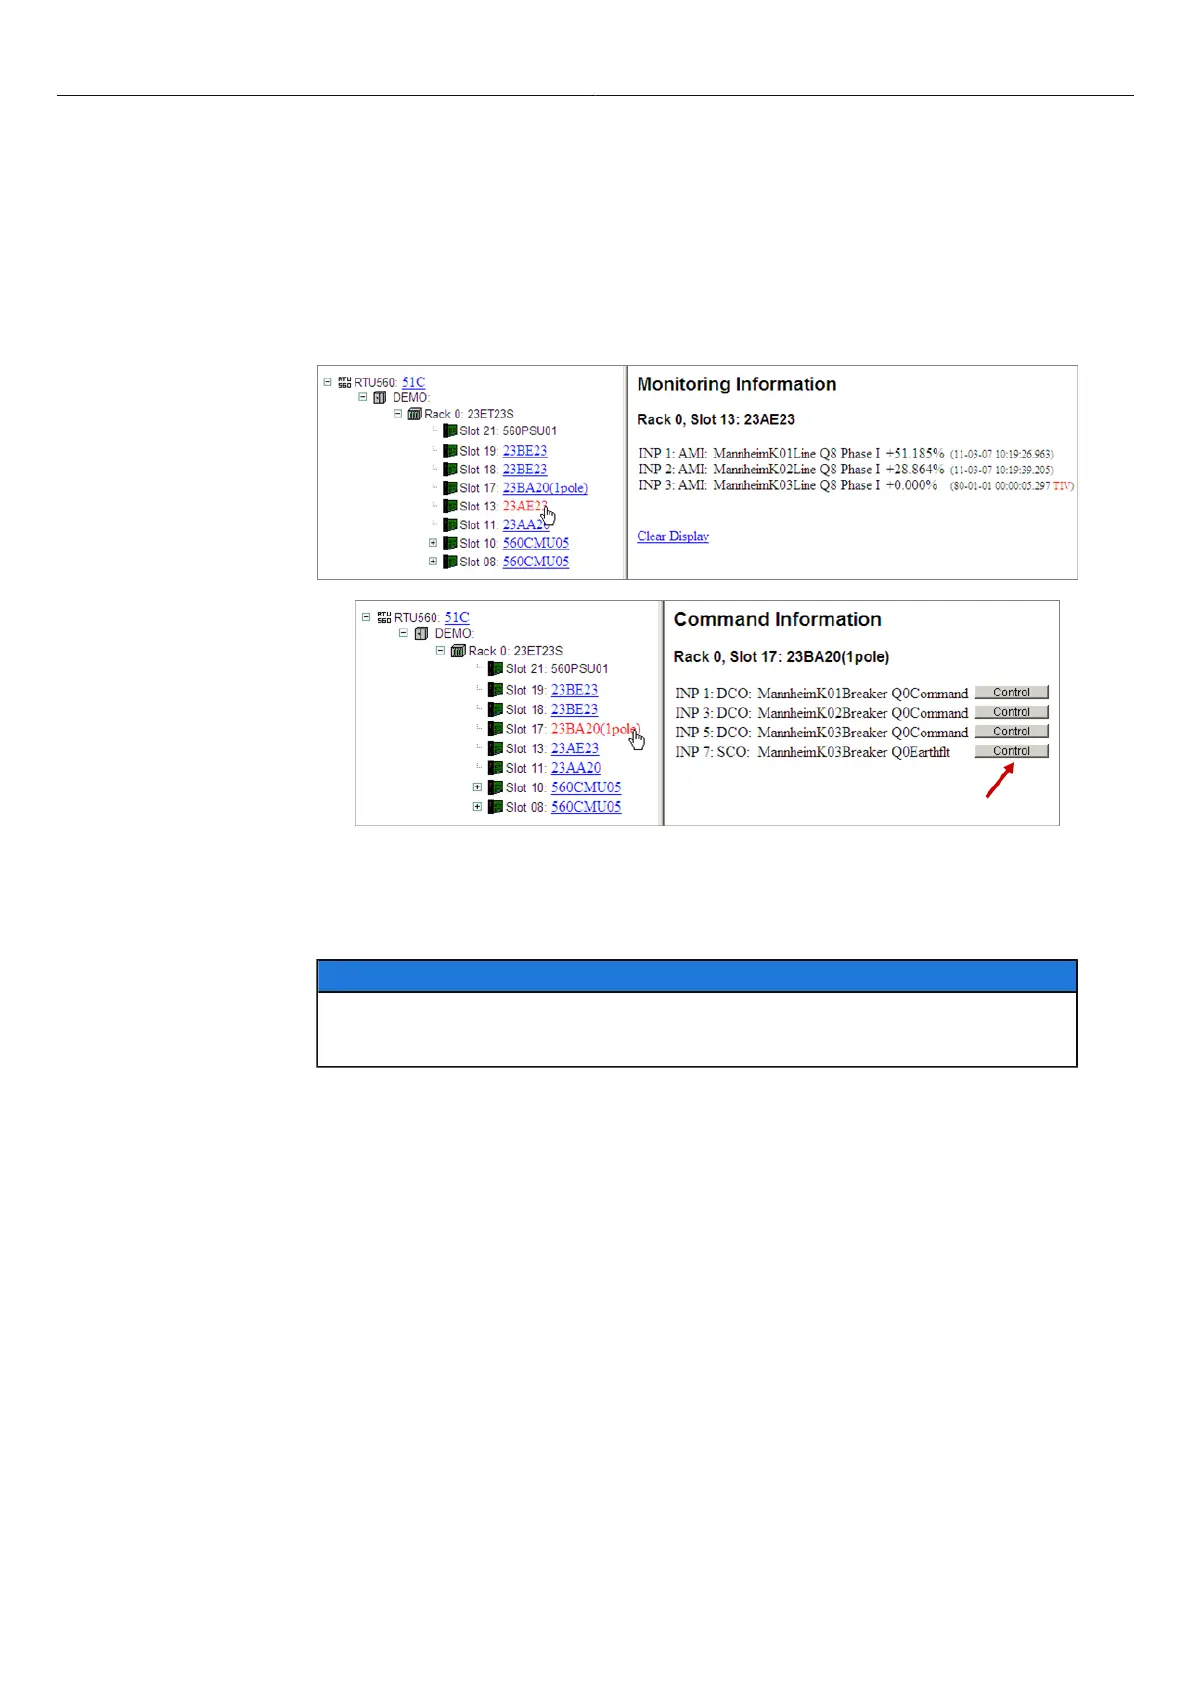1191x1684 pixels.
Task: Click Slot 19 module icon in upper Monitoring tree
Action: (450, 451)
